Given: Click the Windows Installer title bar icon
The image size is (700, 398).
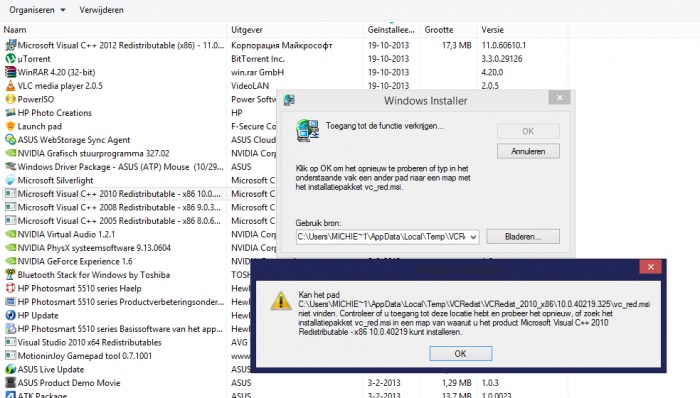Looking at the screenshot, I should pos(289,100).
